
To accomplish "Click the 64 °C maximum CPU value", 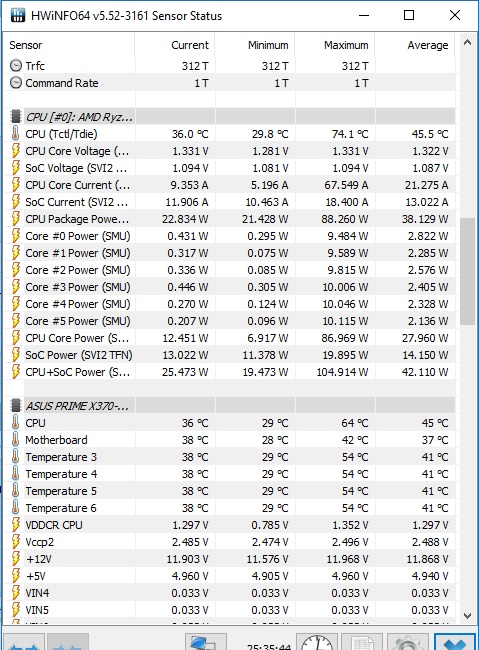I will pos(355,423).
